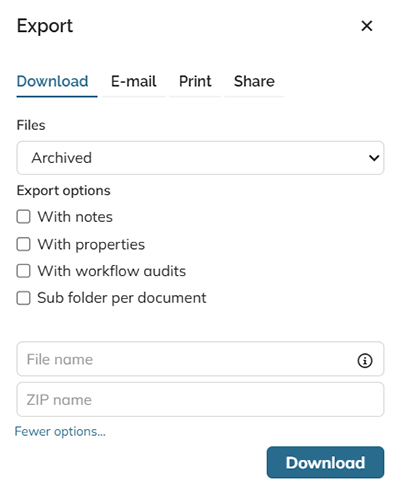Click into the ZIP name field
Image resolution: width=400 pixels, height=484 pixels.
pos(200,399)
